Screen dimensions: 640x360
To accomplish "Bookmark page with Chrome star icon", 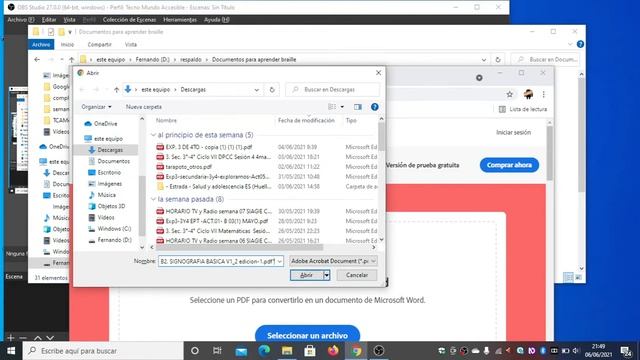I will [509, 94].
